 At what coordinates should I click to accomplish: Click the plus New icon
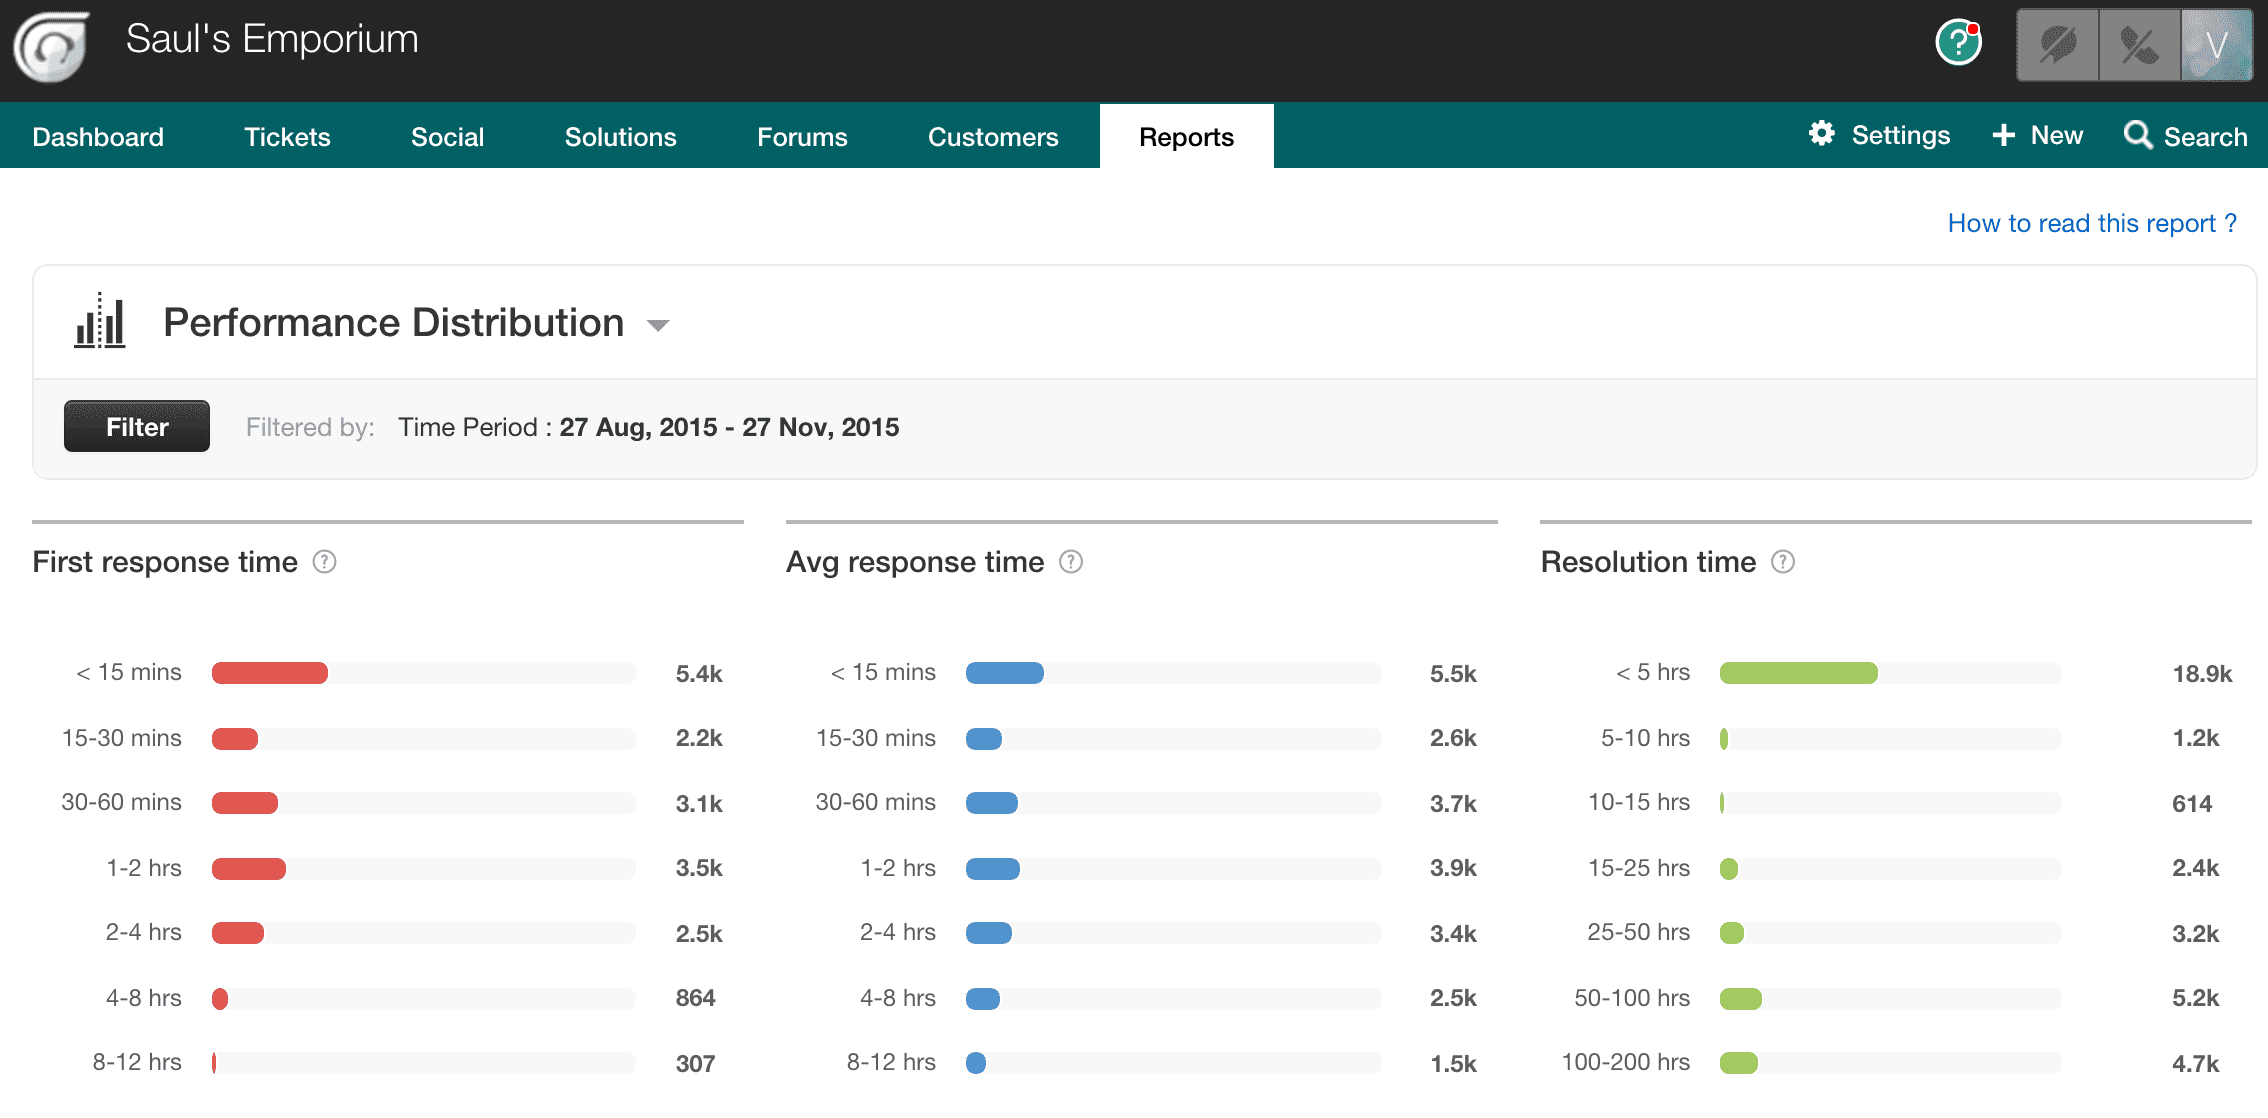[x=2003, y=136]
